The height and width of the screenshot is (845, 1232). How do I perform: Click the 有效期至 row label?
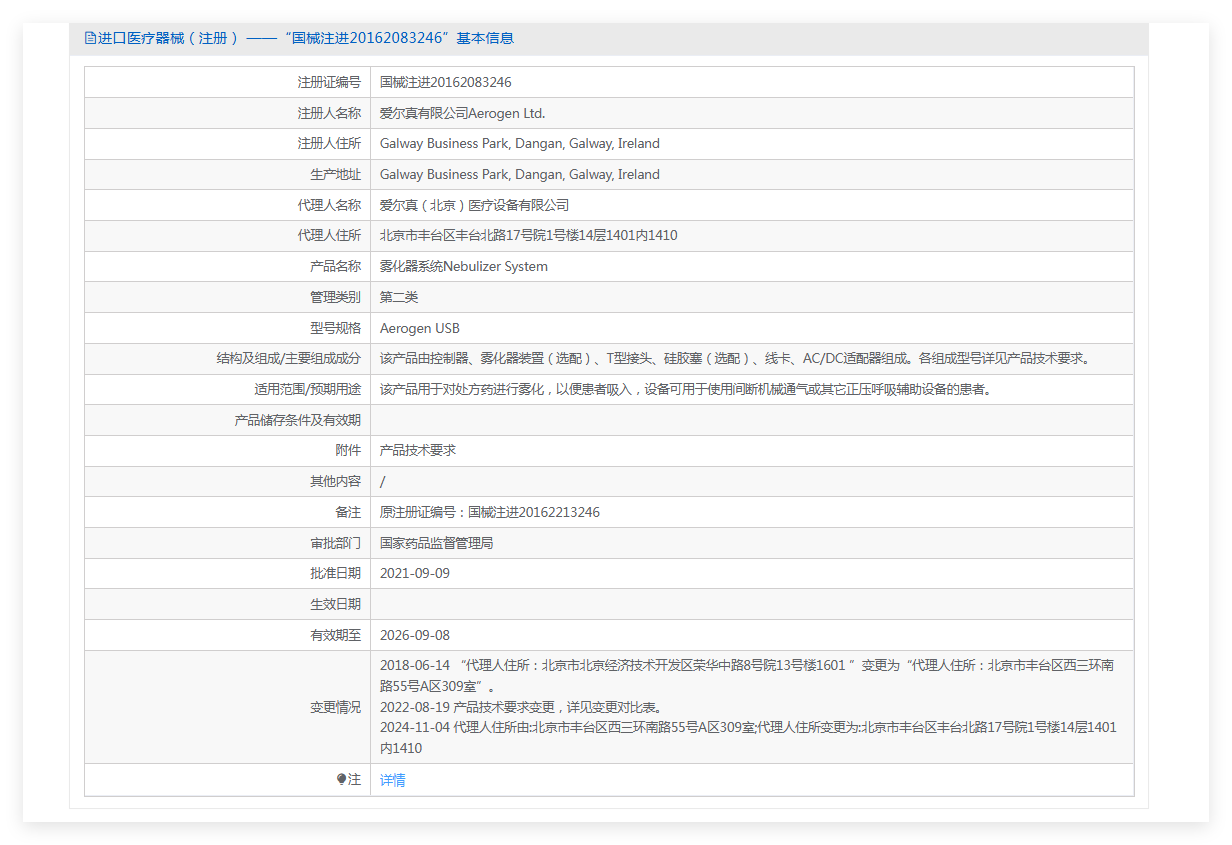pyautogui.click(x=335, y=635)
